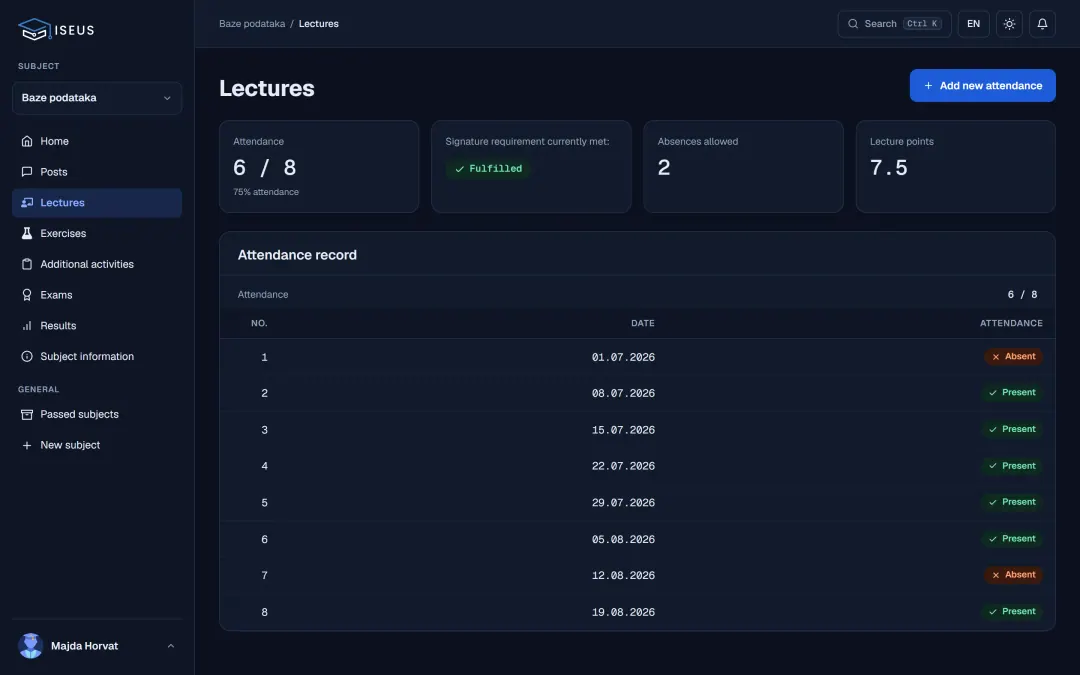Open Exercises in the sidebar

coord(97,233)
